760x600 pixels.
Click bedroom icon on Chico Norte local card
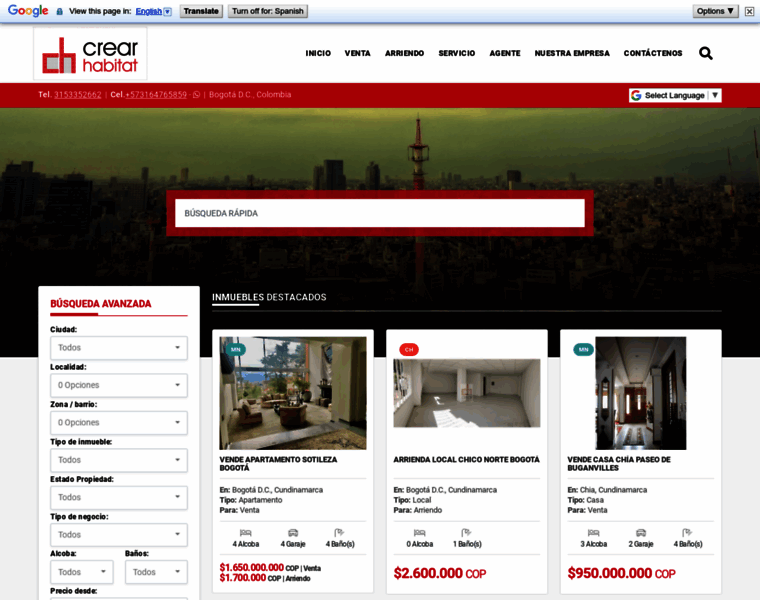click(420, 533)
